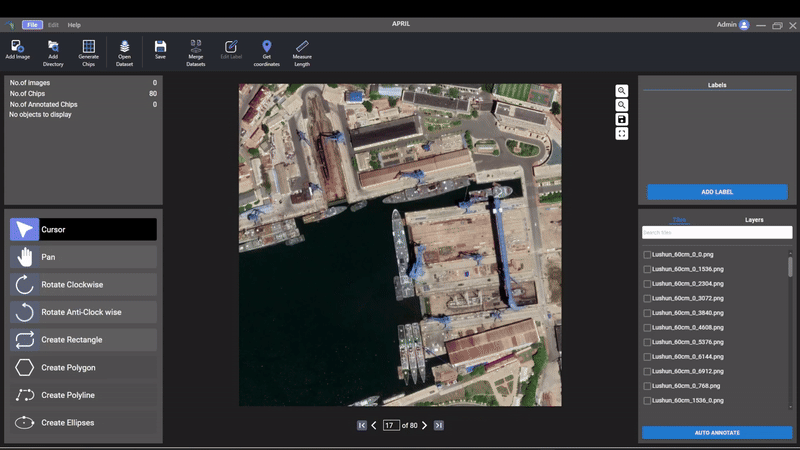Check the Lushun_60cm_0_0.png checkbox
800x450 pixels.
pyautogui.click(x=647, y=255)
